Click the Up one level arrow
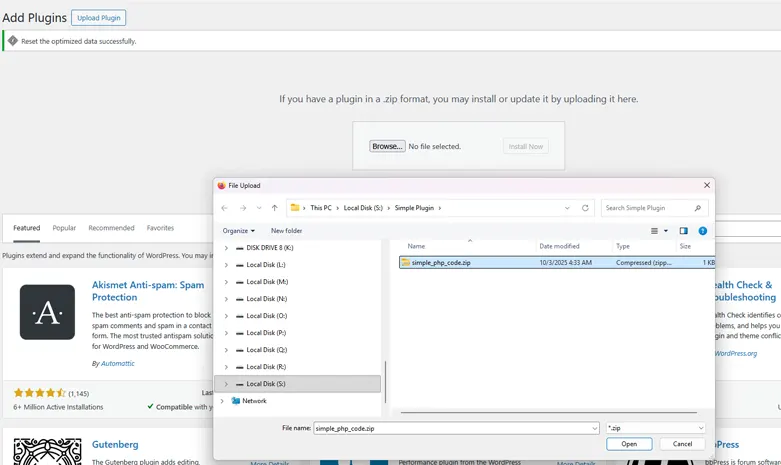781x465 pixels. [x=275, y=208]
